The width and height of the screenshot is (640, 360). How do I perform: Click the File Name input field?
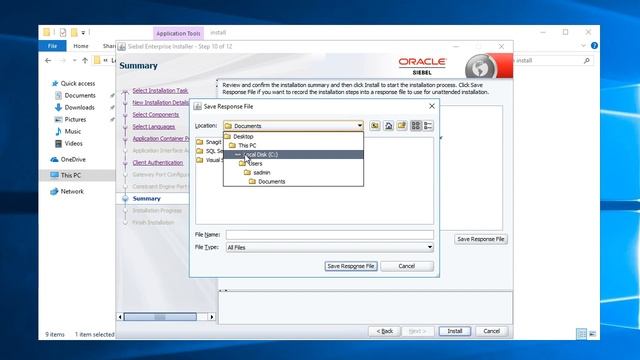point(330,235)
